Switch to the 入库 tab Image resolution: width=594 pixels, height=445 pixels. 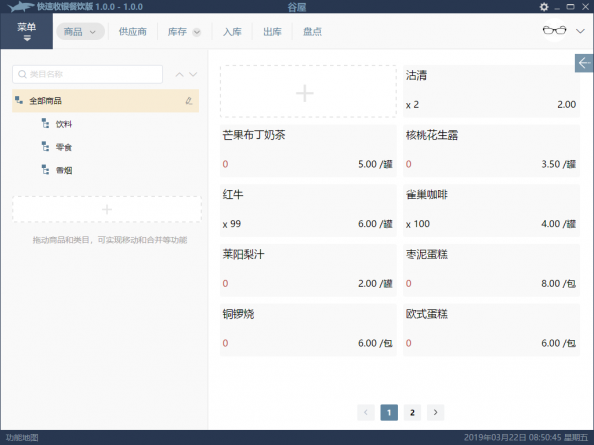point(232,31)
